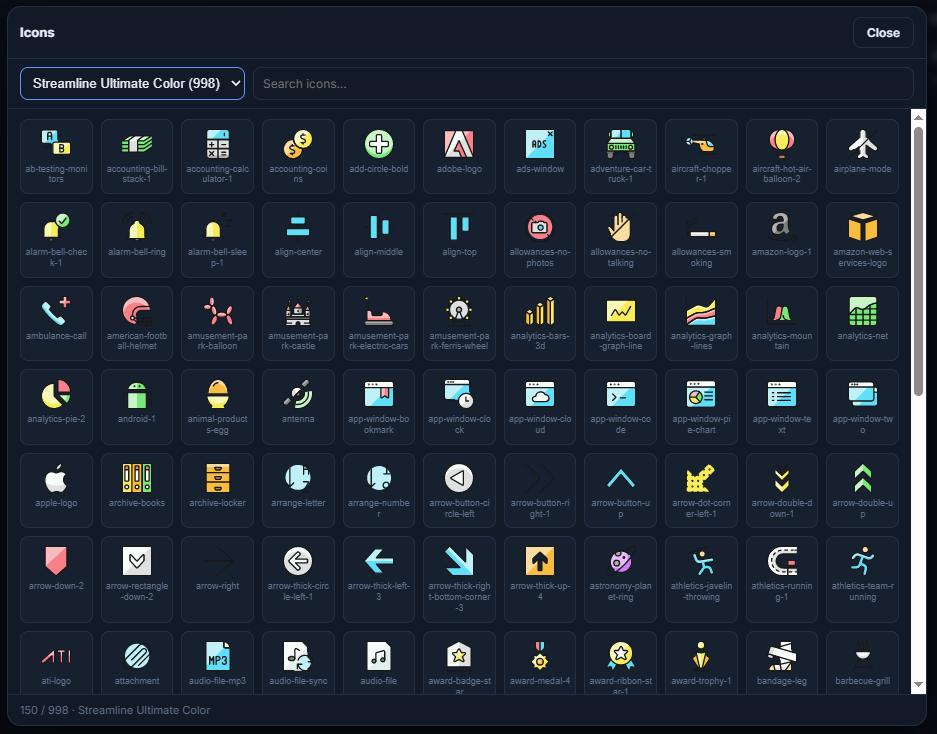Select the adventure-car-truck-1 icon
The height and width of the screenshot is (734, 937).
(620, 157)
